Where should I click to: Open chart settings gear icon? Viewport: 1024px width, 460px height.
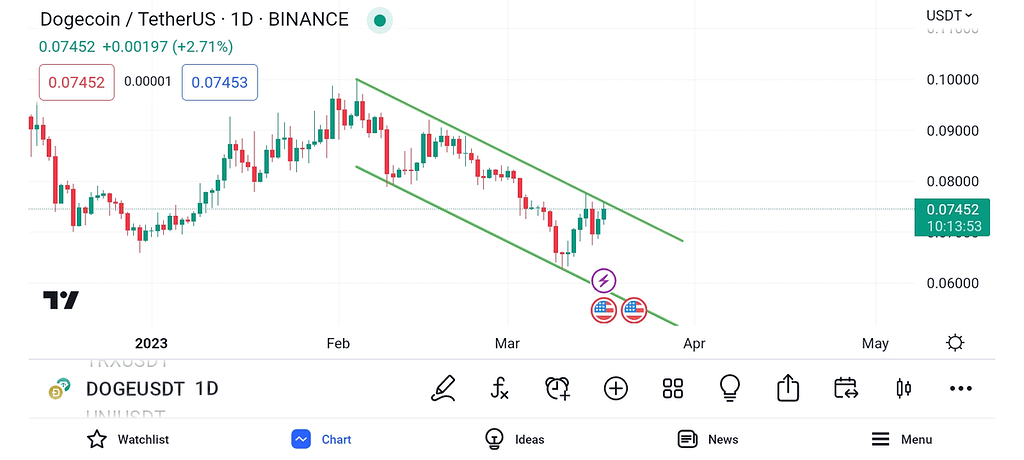[x=955, y=343]
